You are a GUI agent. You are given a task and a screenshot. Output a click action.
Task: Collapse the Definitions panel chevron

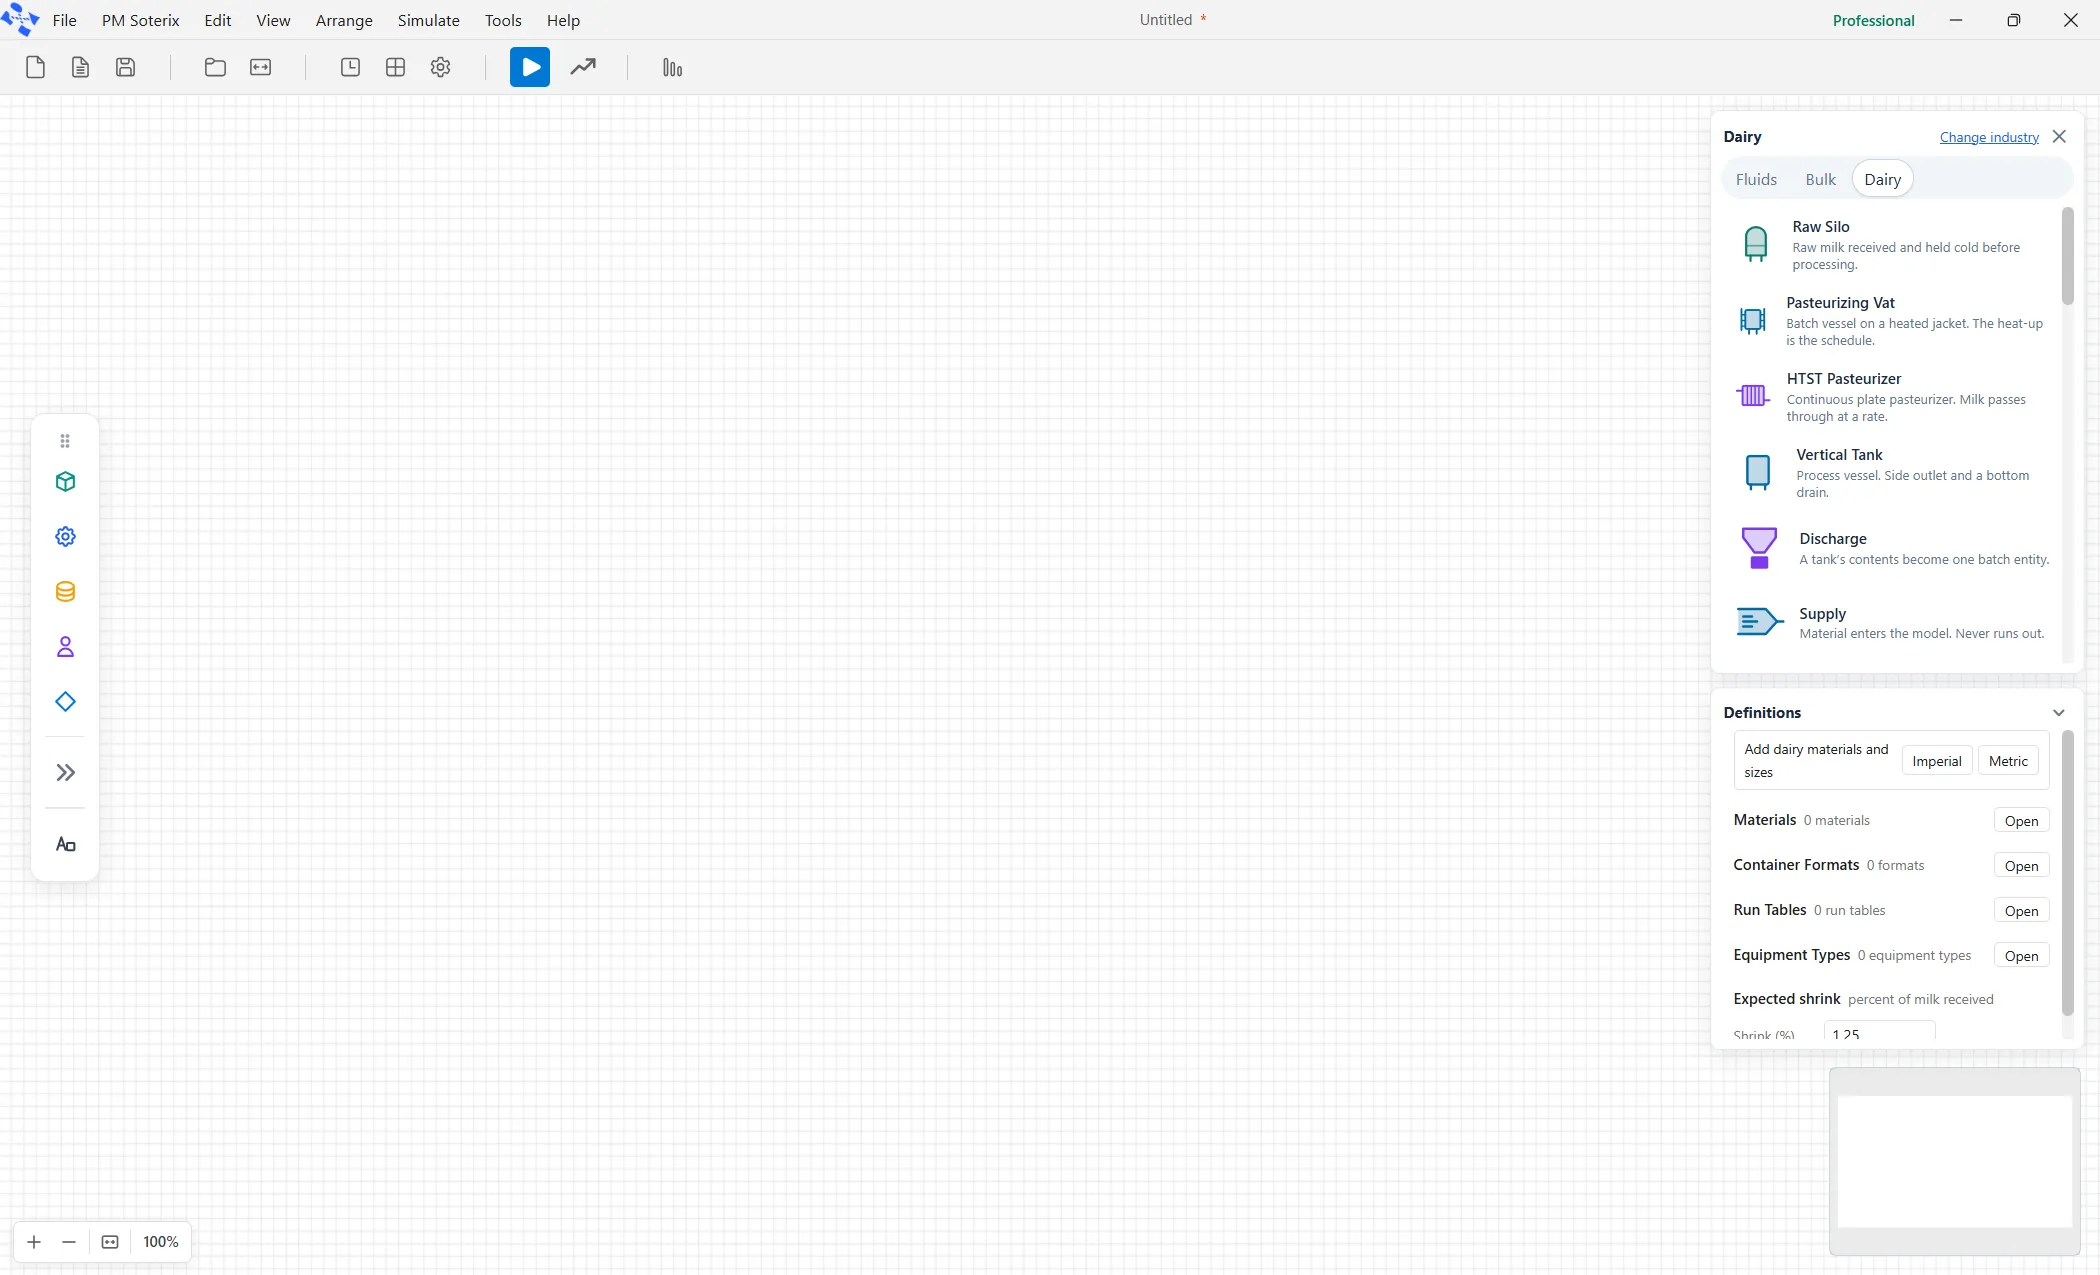(x=2058, y=712)
